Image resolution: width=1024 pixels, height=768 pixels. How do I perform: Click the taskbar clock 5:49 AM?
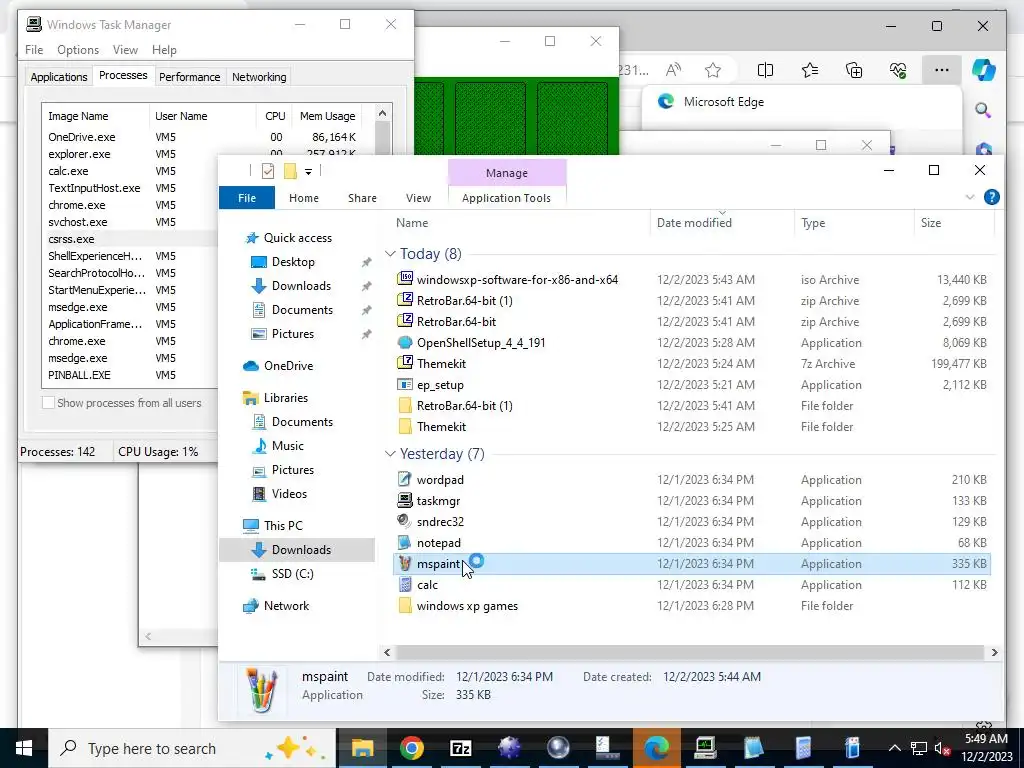point(985,739)
